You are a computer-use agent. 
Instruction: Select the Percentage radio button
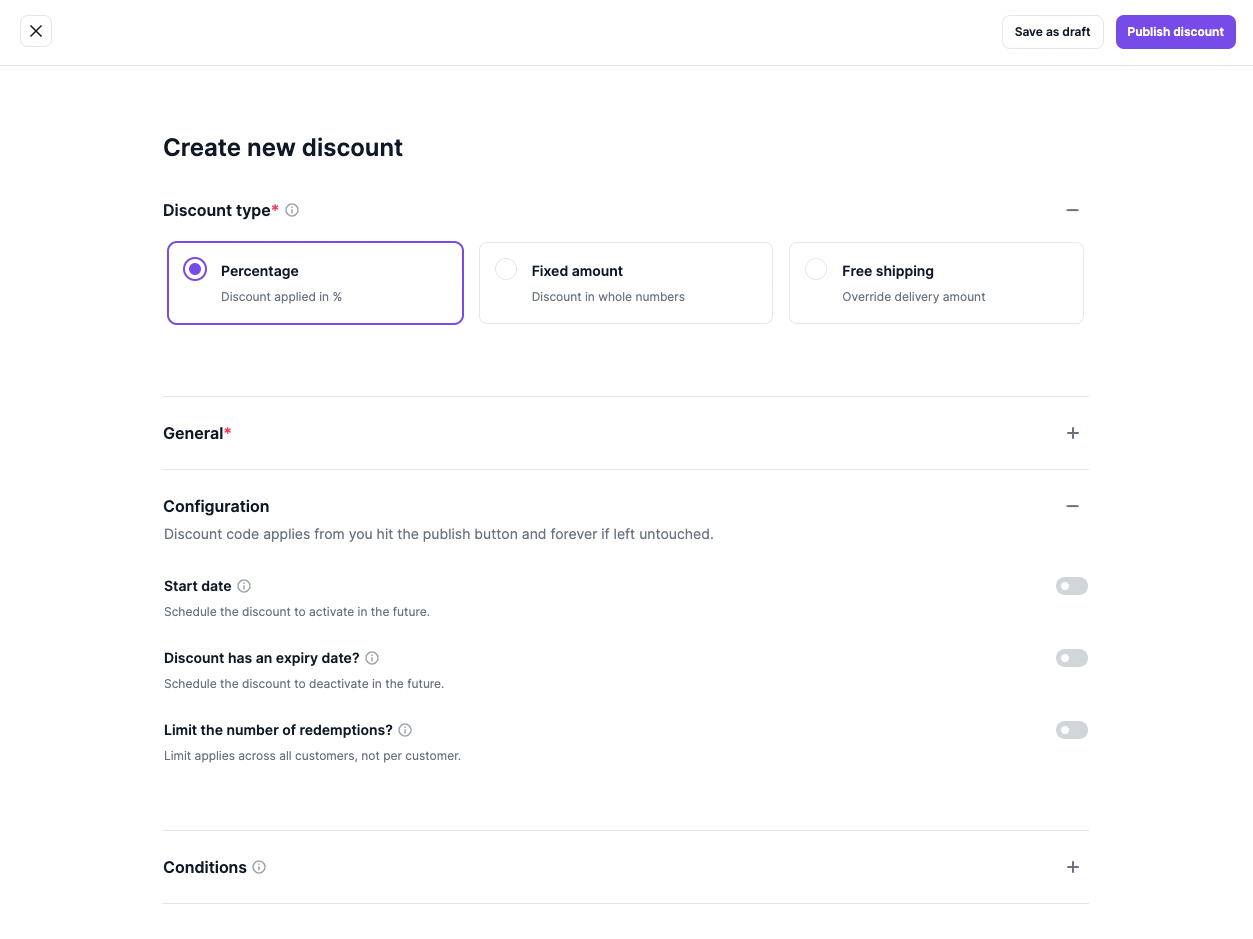click(195, 269)
